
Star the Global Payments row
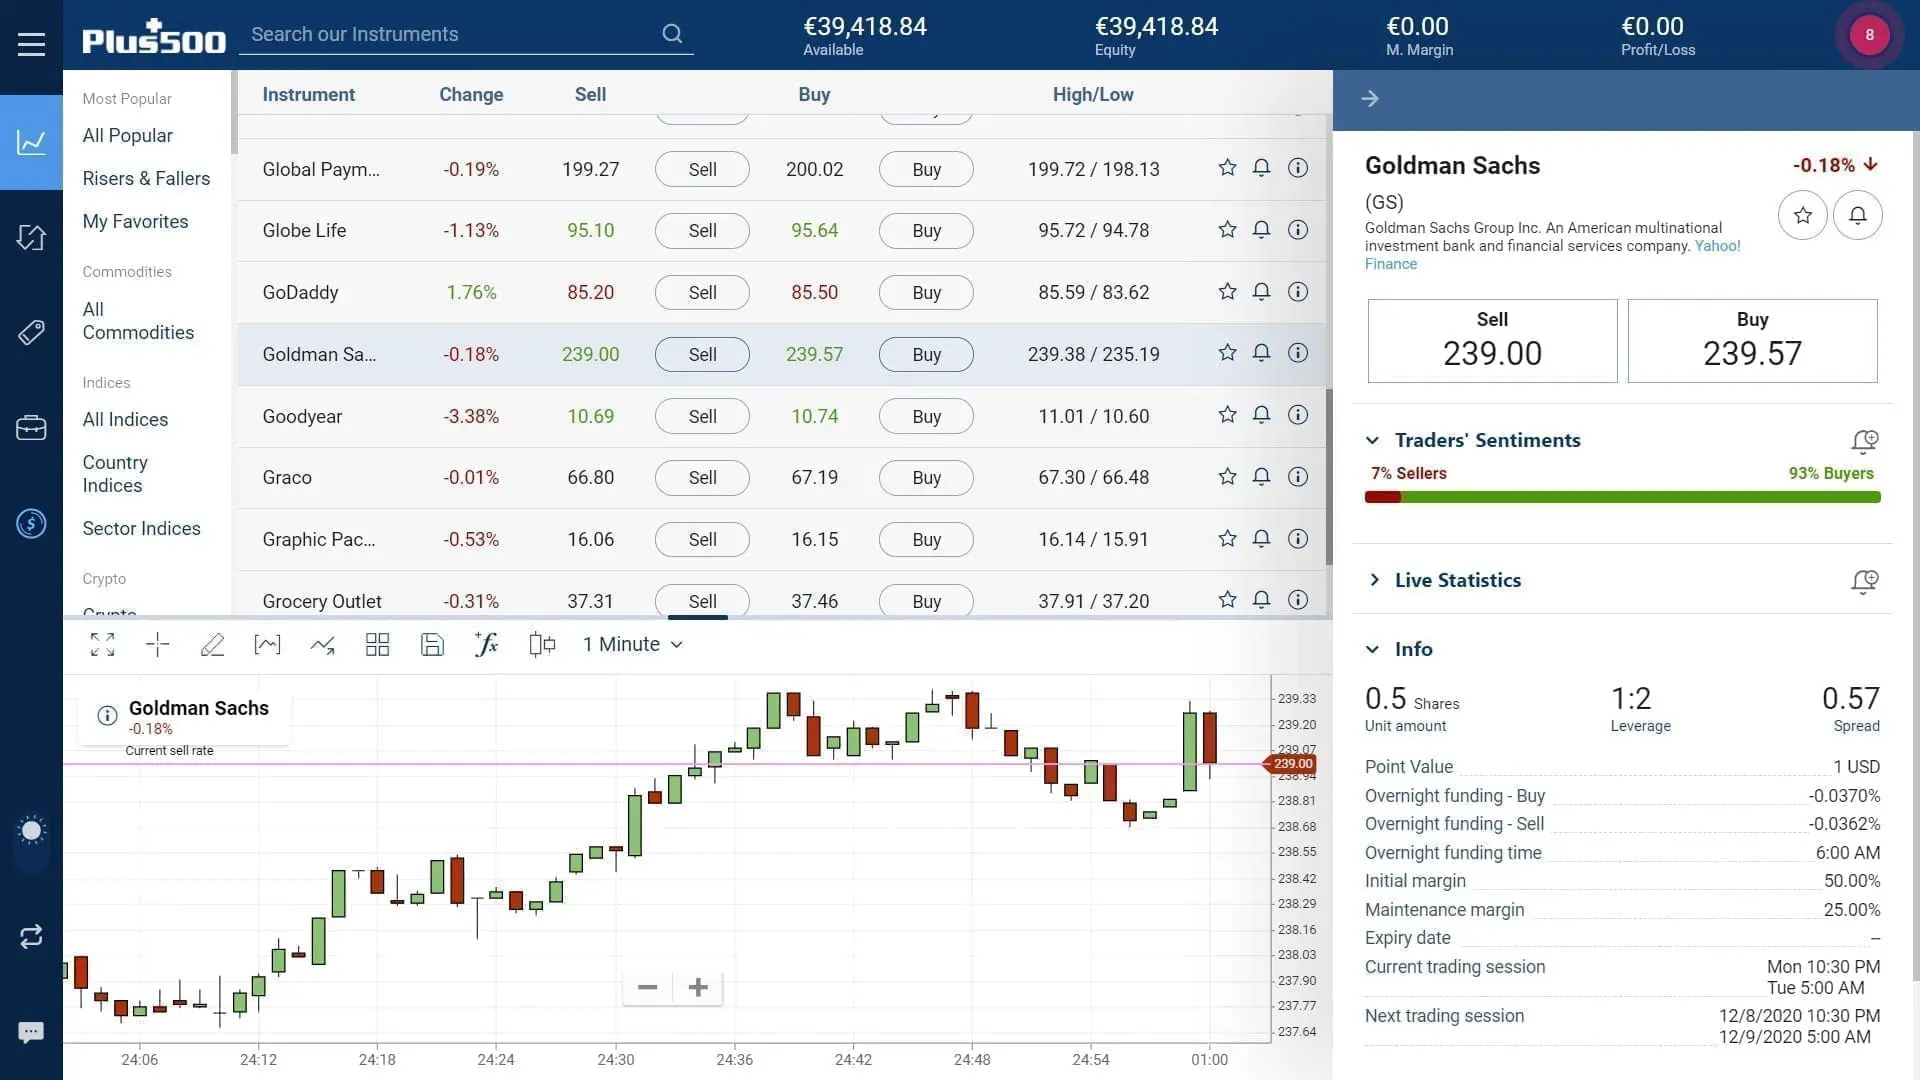pyautogui.click(x=1227, y=168)
